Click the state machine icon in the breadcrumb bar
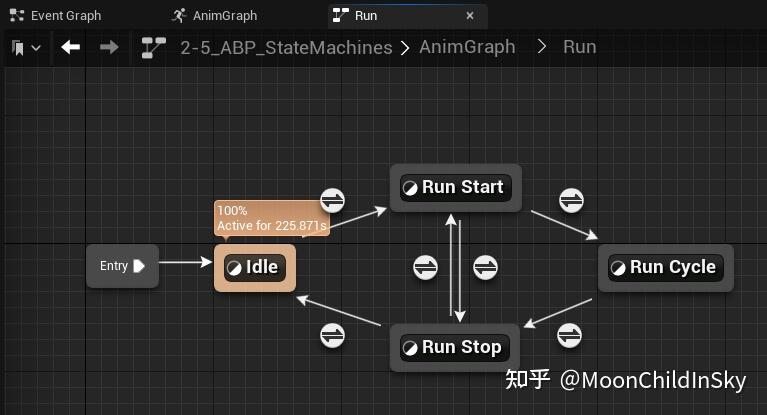Viewport: 767px width, 415px height. (153, 47)
